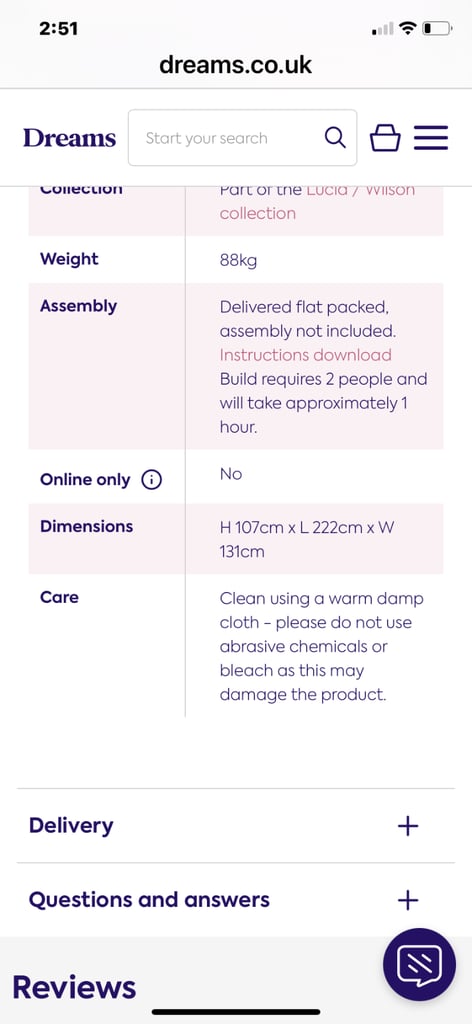This screenshot has height=1024, width=472.
Task: Expand Delivery section with plus icon
Action: click(x=408, y=826)
